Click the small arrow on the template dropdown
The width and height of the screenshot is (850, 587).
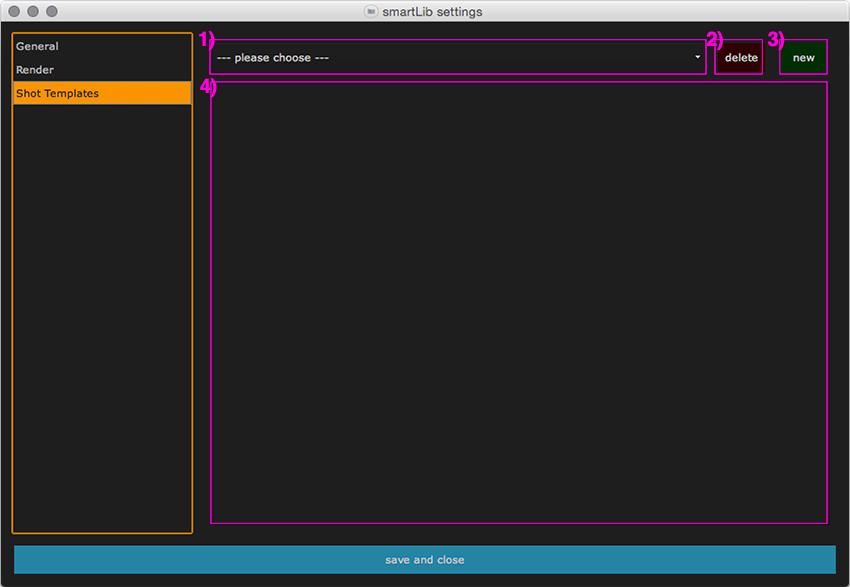tap(698, 58)
